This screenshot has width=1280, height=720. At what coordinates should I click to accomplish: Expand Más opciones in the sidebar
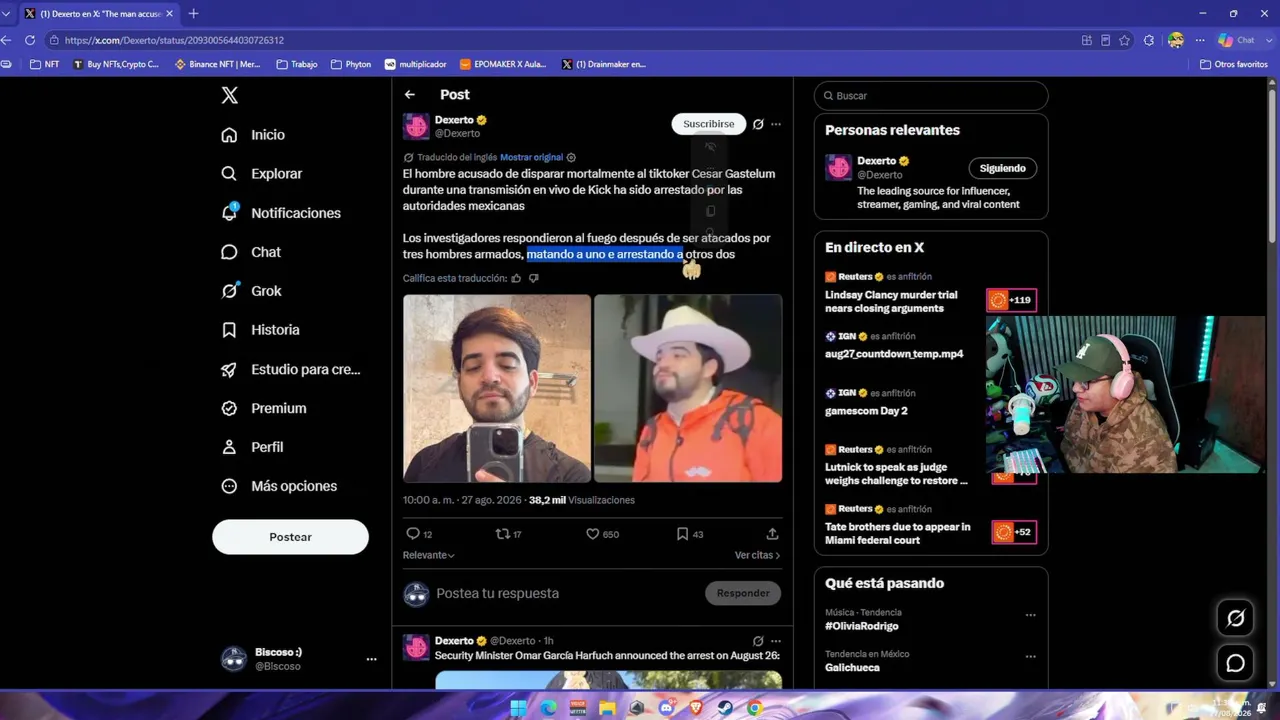click(279, 486)
